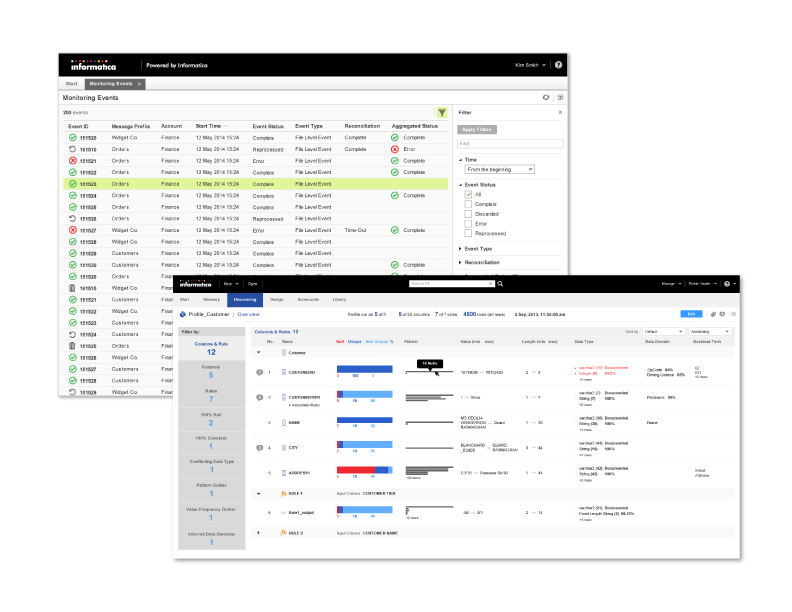The width and height of the screenshot is (792, 612).
Task: Open Time 'From the beginning' dropdown
Action: point(499,170)
